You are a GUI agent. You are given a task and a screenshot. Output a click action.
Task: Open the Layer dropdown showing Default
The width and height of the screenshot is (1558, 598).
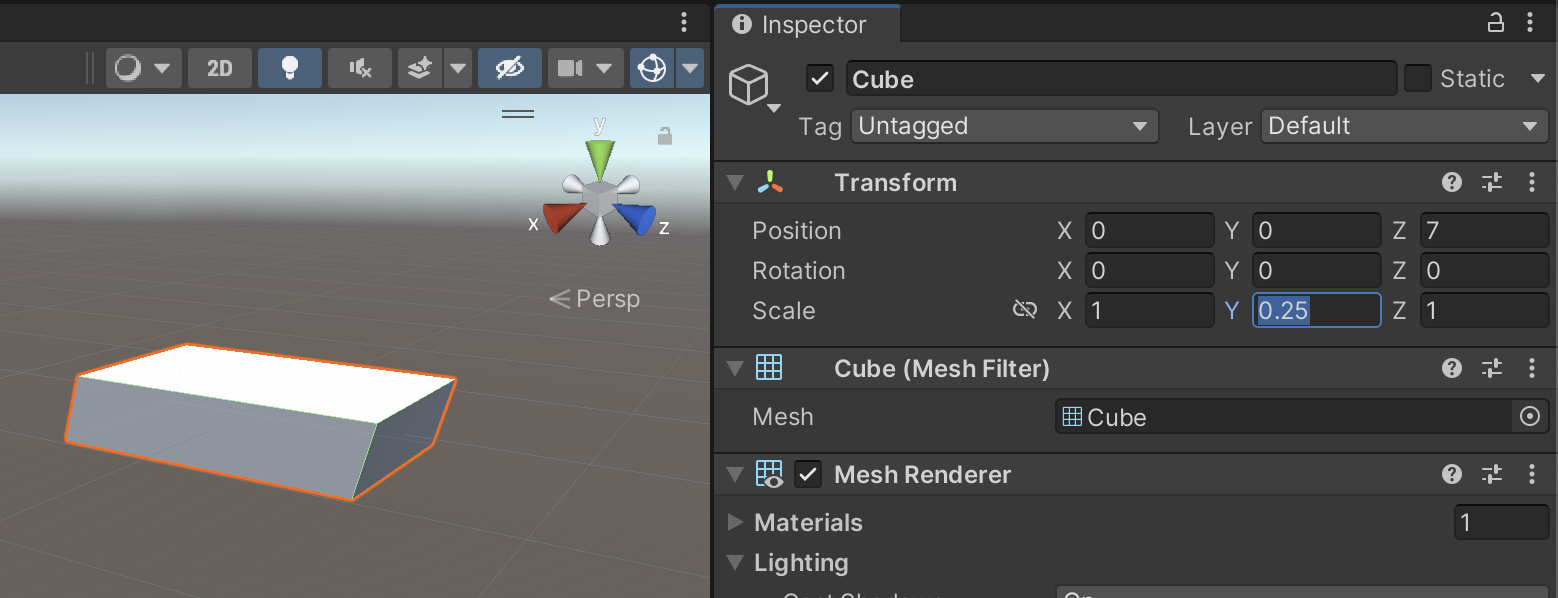pyautogui.click(x=1404, y=127)
